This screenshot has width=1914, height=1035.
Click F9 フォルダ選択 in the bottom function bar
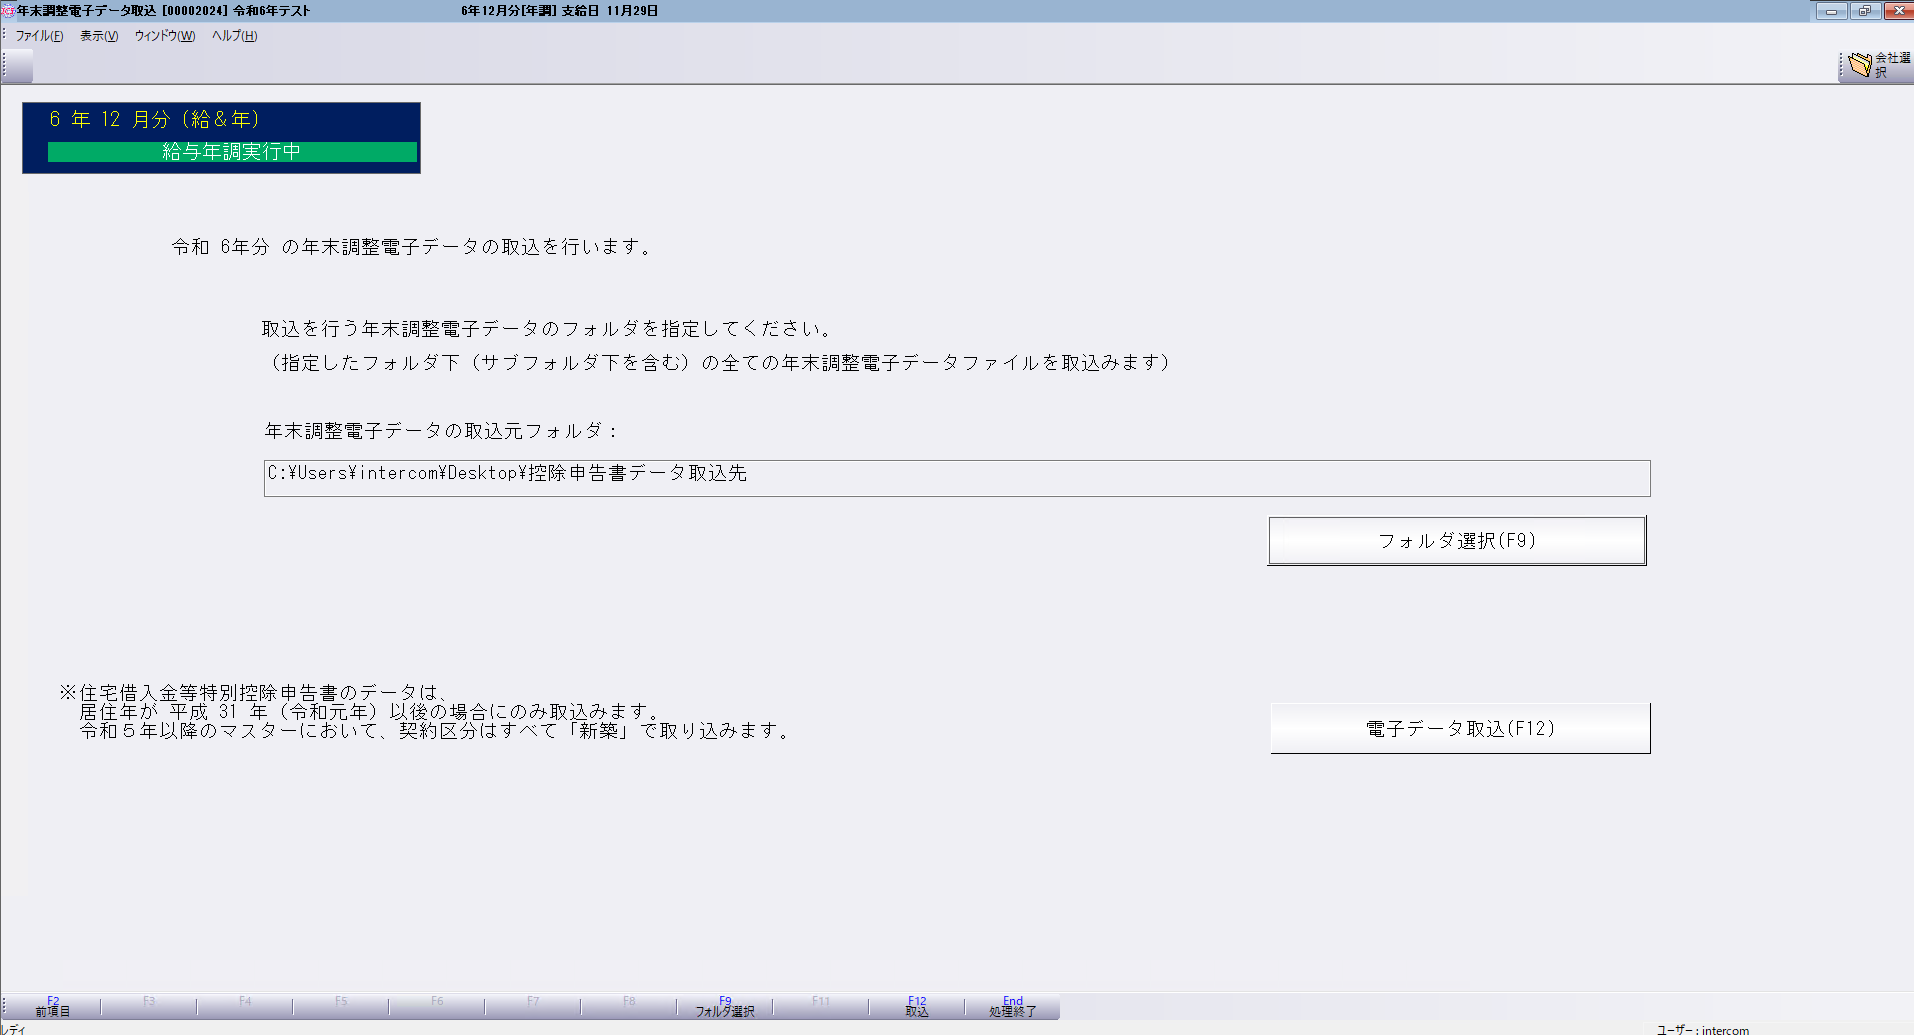point(725,1007)
